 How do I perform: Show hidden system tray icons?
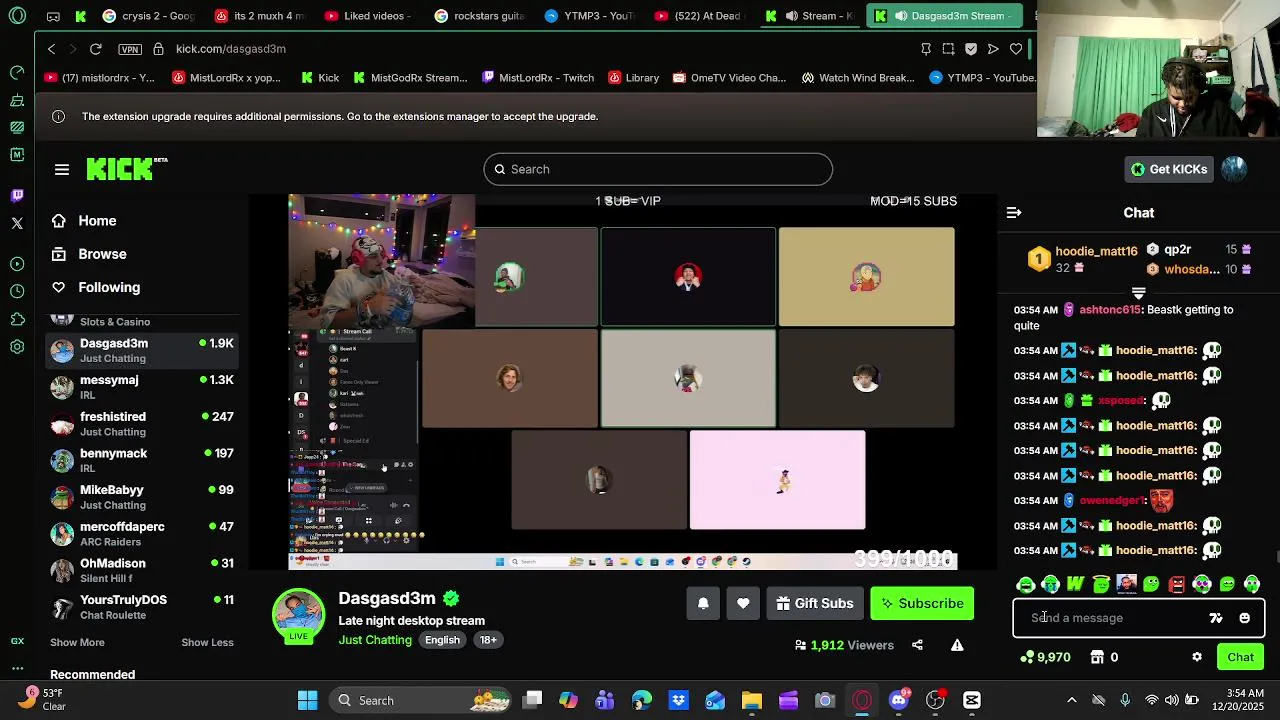pos(1072,700)
